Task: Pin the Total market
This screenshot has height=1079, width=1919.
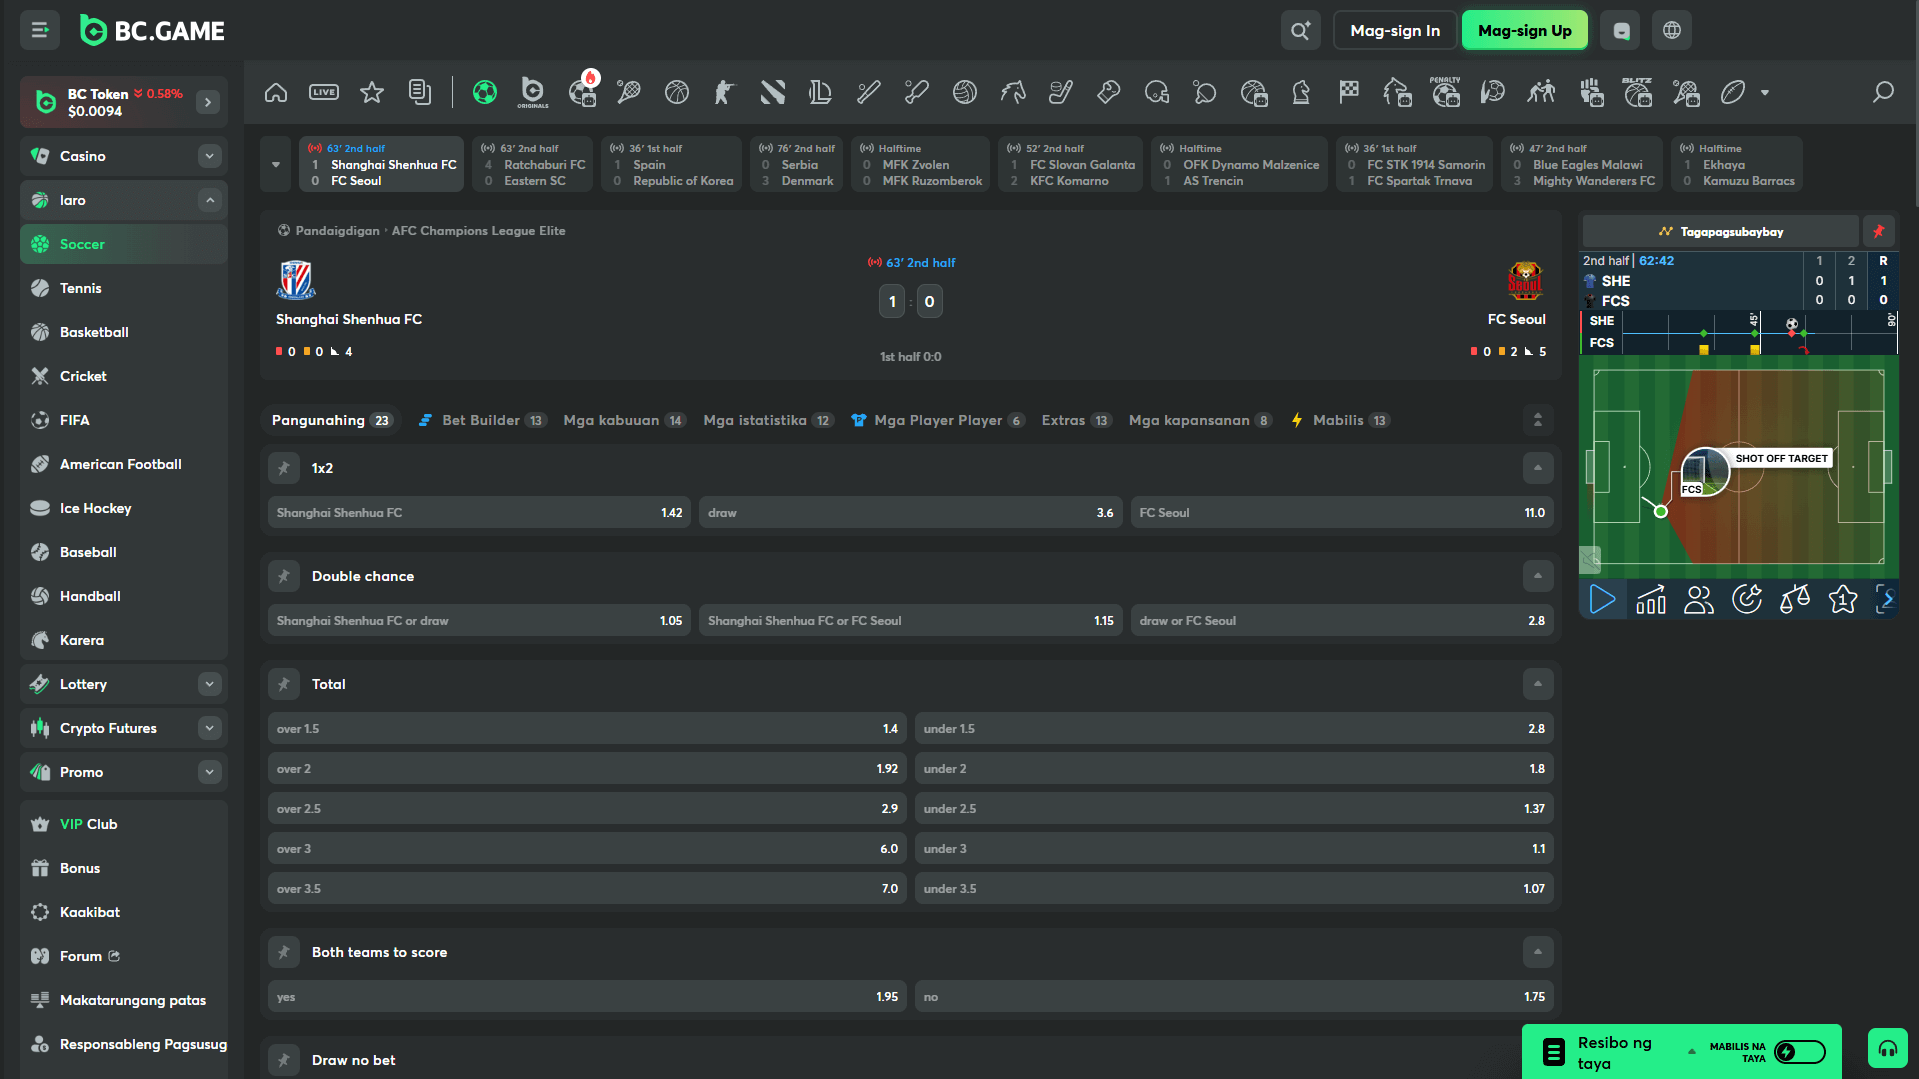Action: click(x=284, y=684)
